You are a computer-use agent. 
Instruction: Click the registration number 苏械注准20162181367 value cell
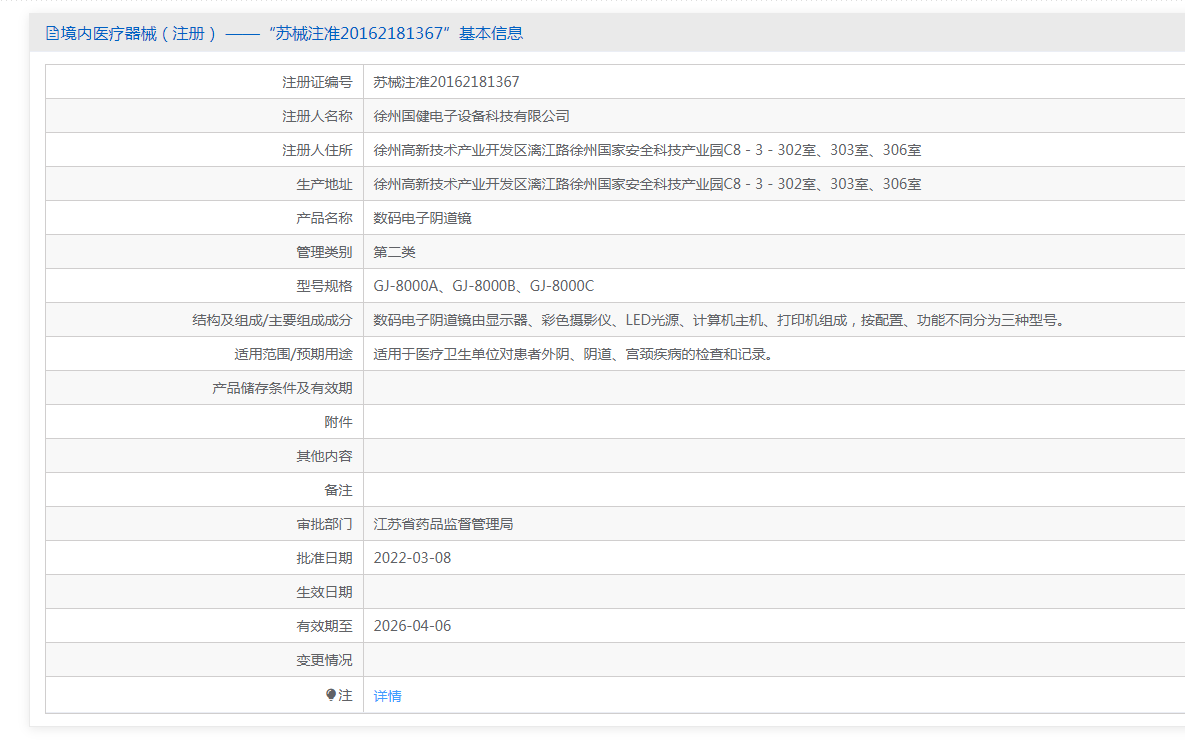[x=446, y=82]
